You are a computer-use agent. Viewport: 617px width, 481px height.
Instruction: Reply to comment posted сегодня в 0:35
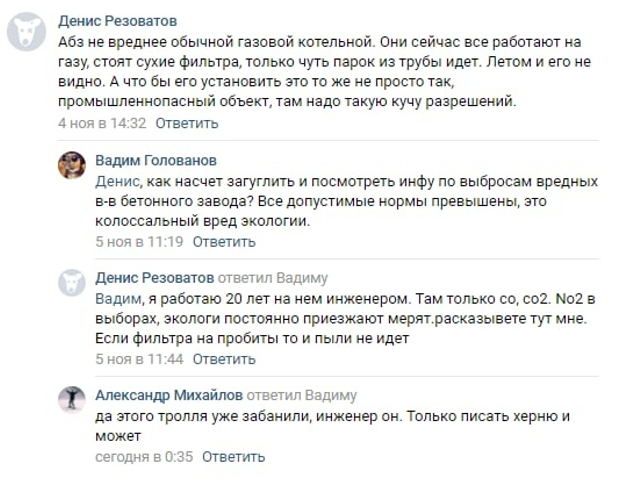click(233, 457)
